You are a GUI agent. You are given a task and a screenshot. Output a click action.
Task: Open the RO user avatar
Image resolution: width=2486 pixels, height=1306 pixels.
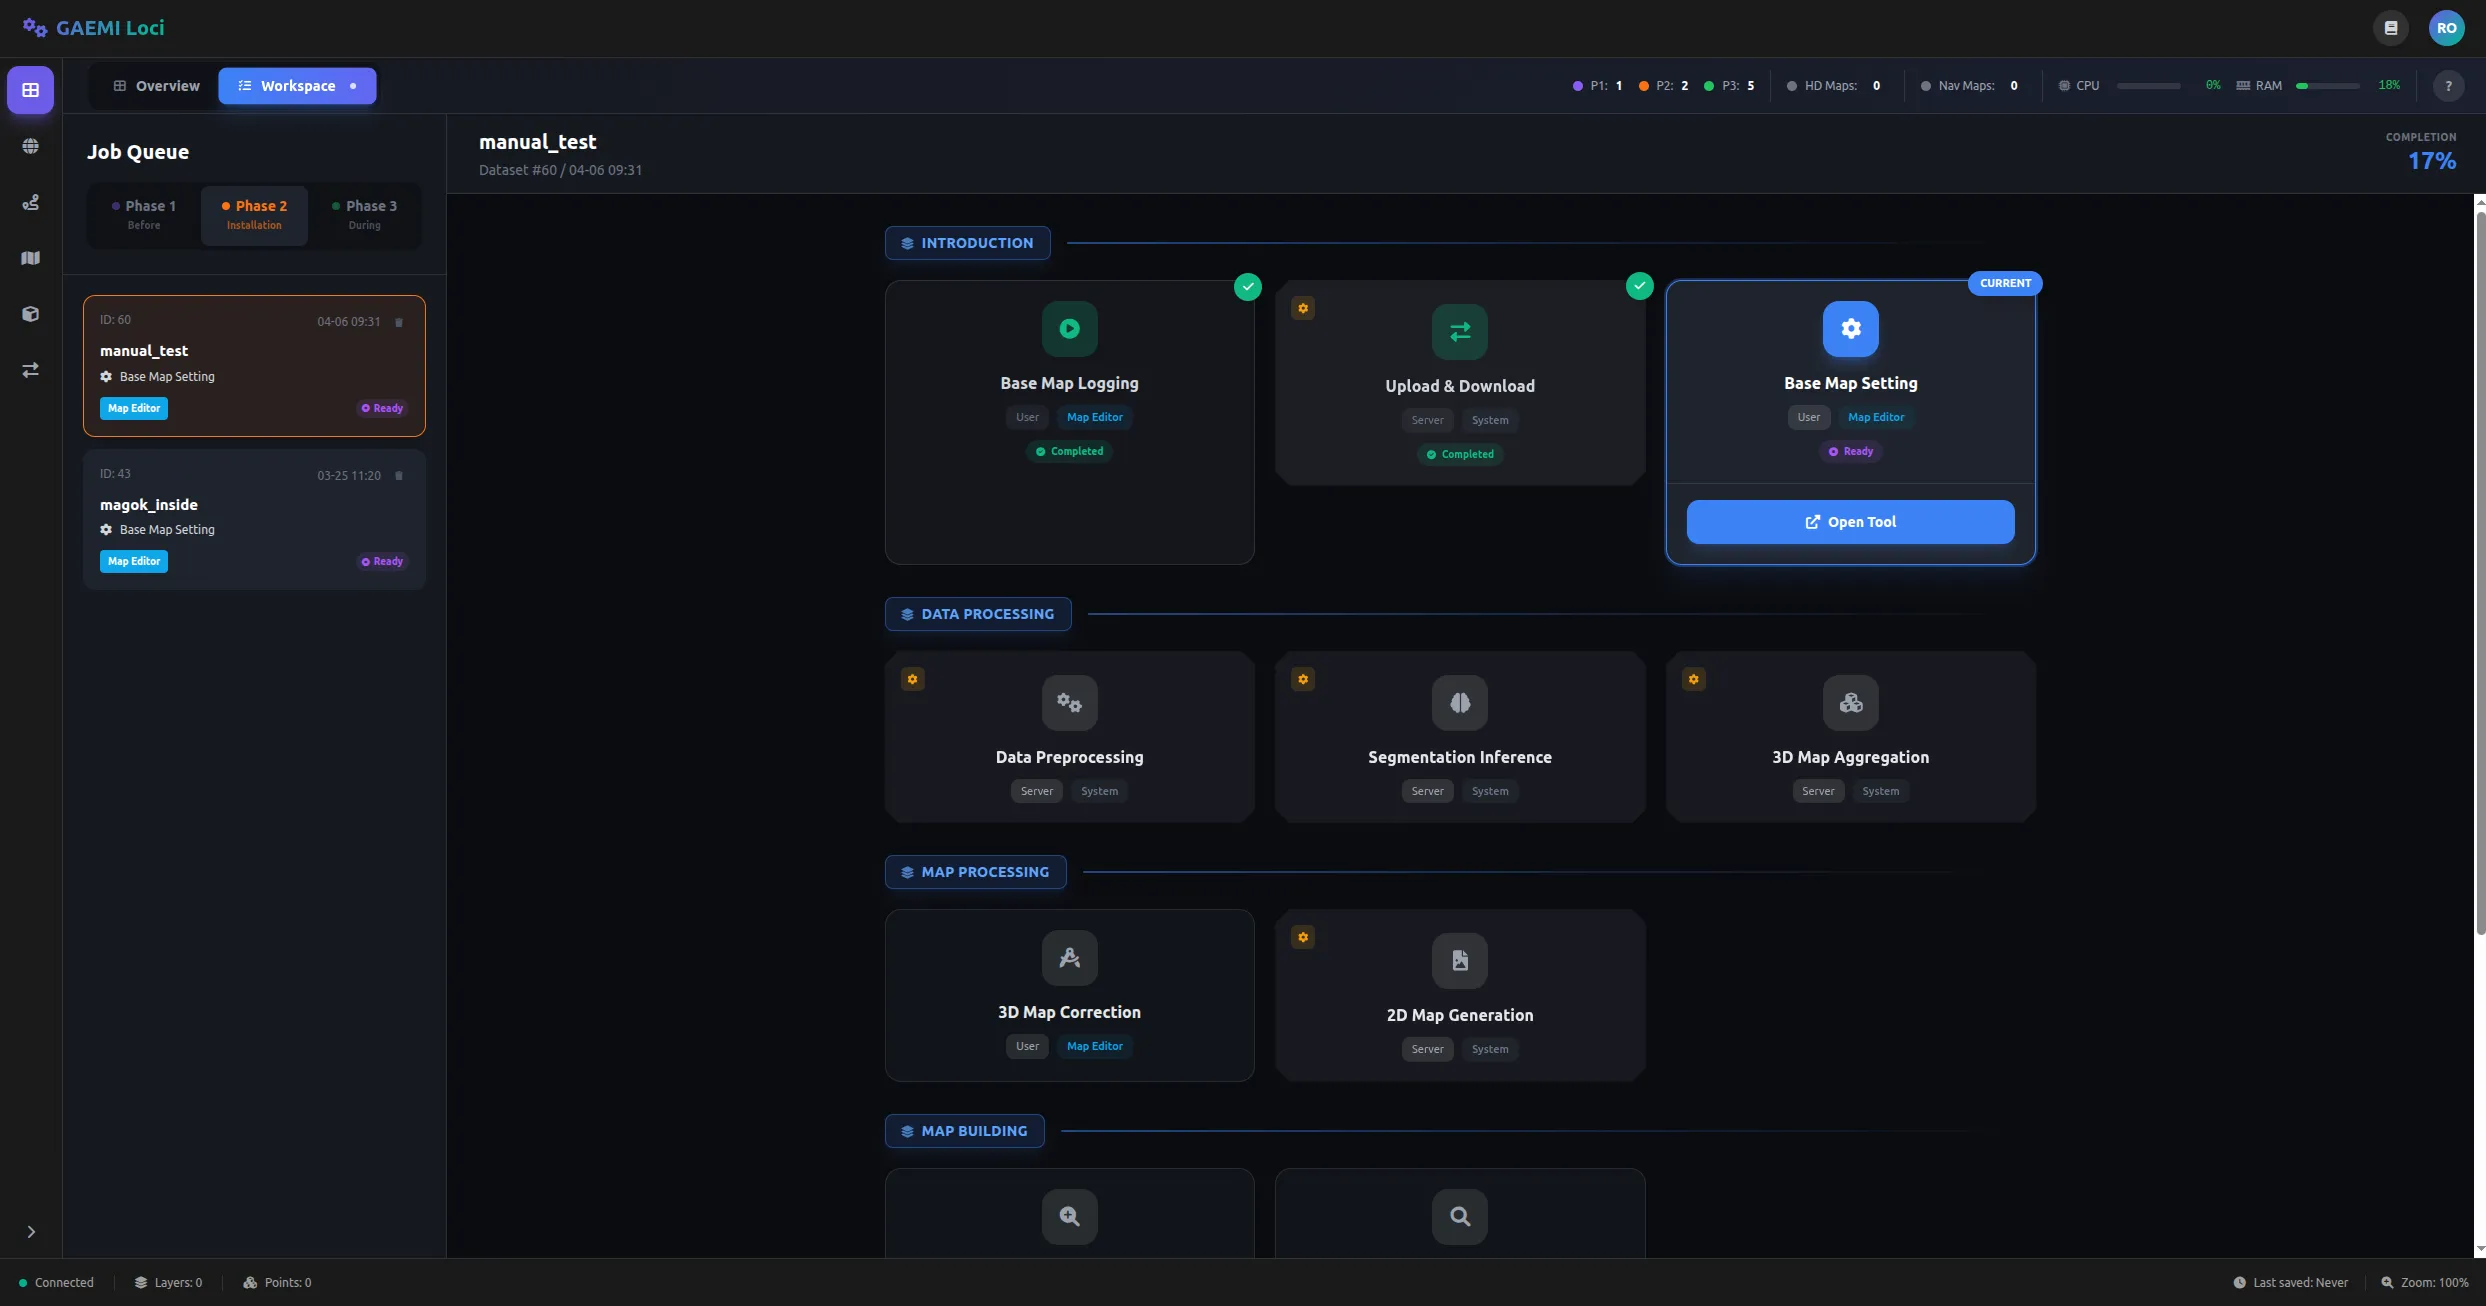tap(2446, 28)
